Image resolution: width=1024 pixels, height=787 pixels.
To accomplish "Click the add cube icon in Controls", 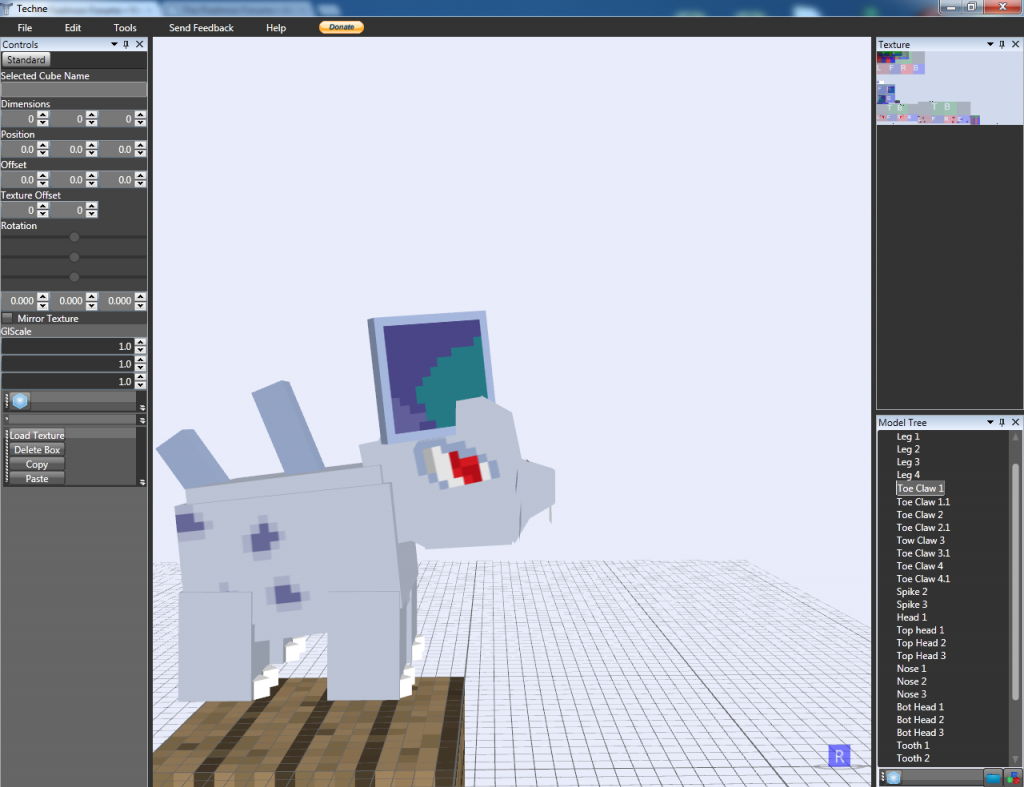I will (20, 401).
